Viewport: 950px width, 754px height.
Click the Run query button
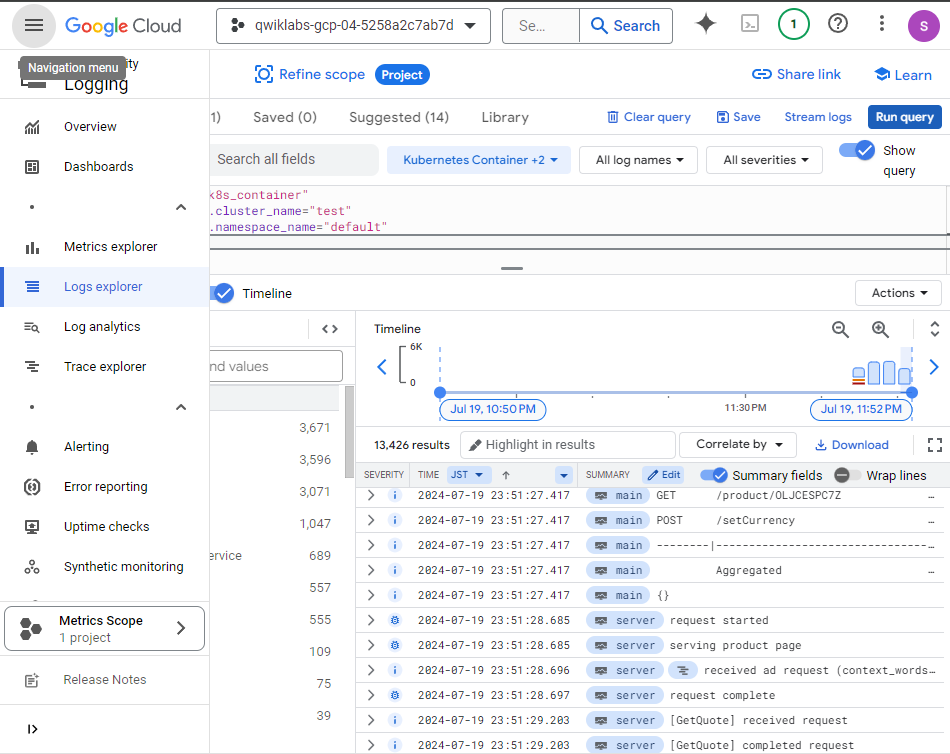[904, 117]
